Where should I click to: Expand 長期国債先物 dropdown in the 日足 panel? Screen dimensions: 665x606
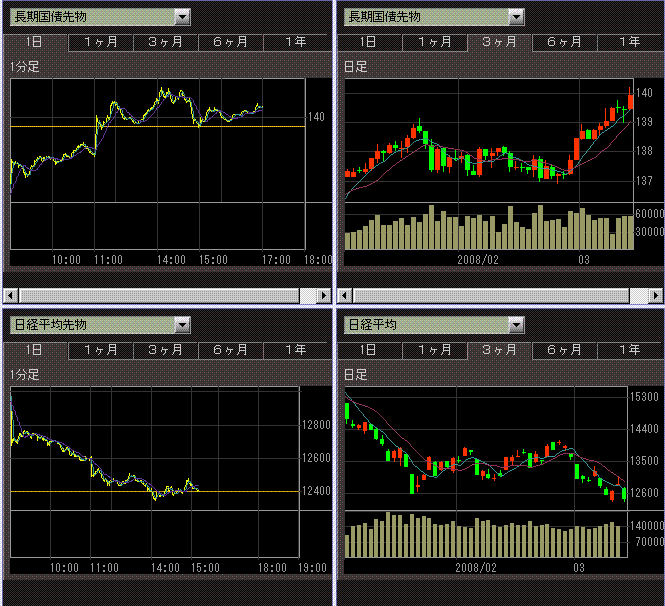515,17
